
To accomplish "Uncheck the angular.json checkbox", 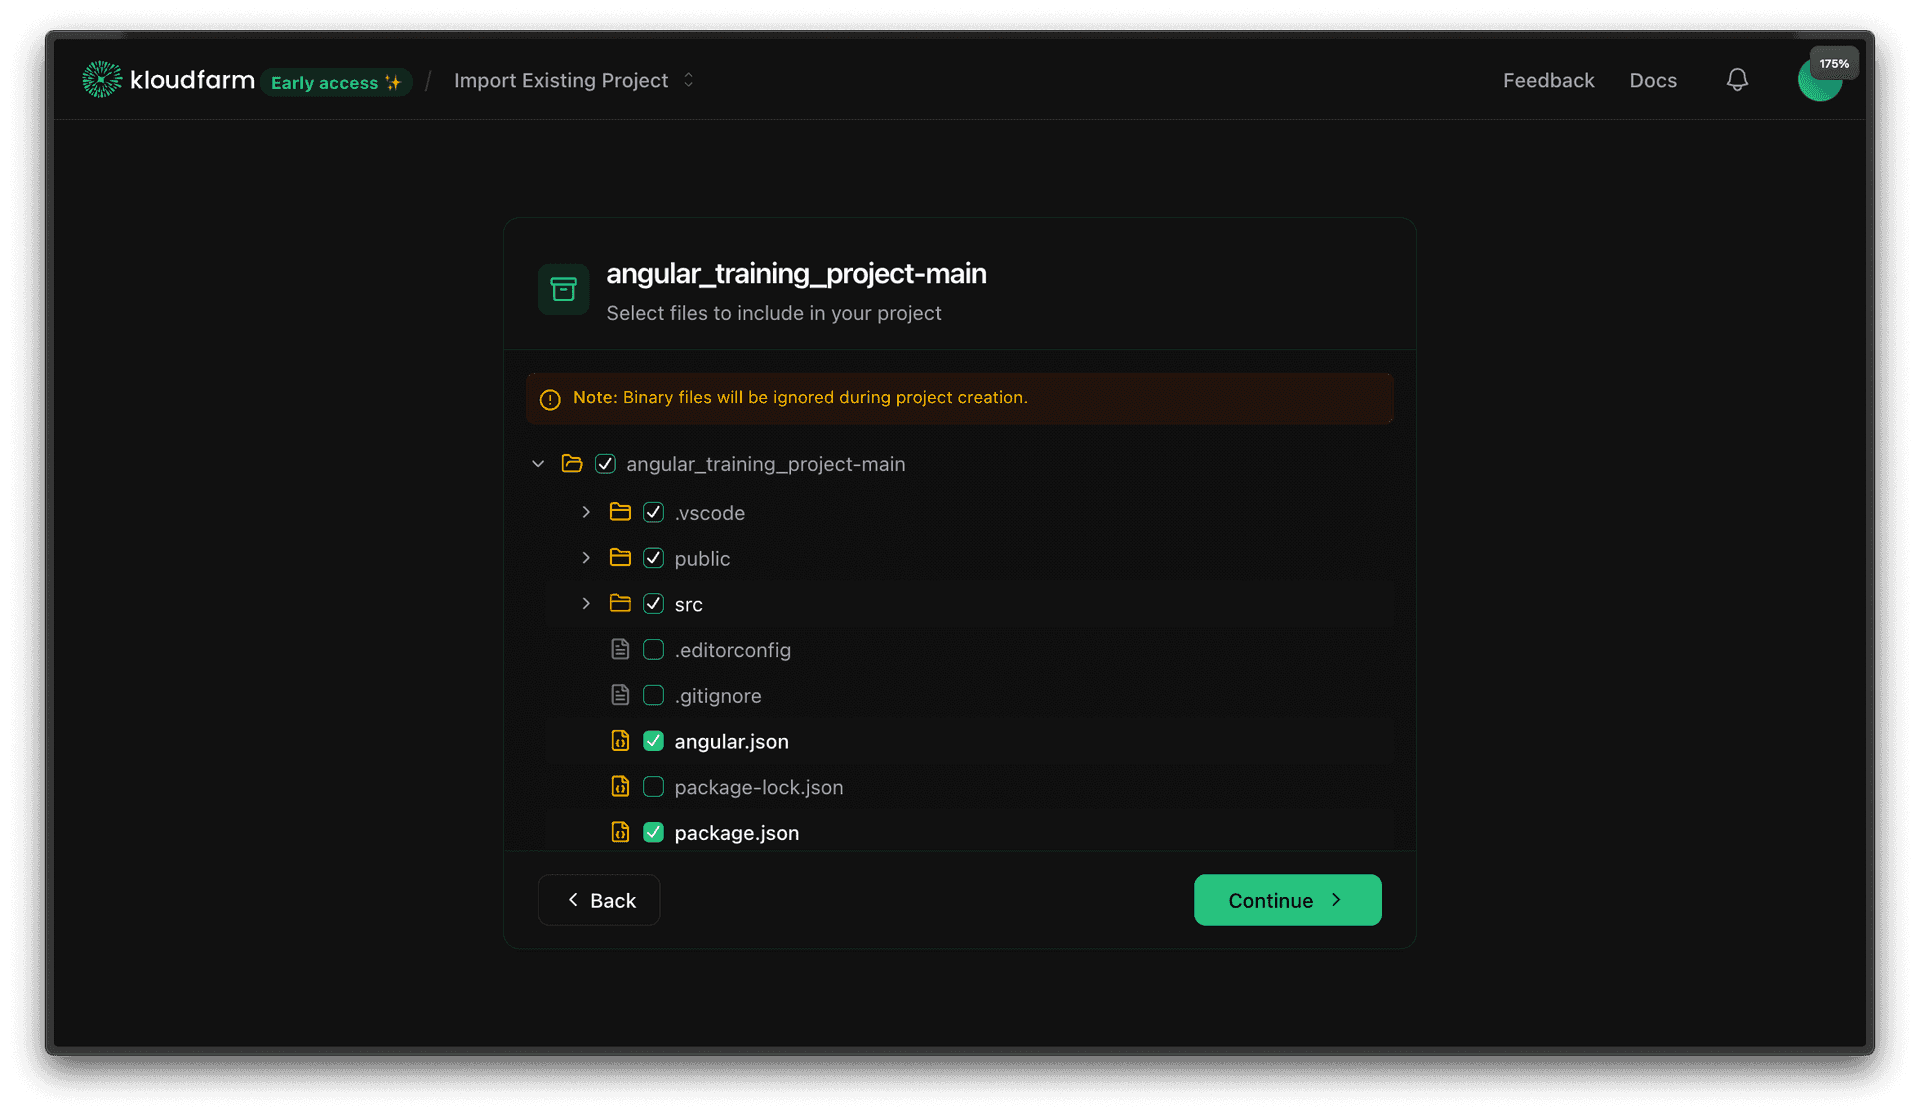I will click(x=653, y=741).
